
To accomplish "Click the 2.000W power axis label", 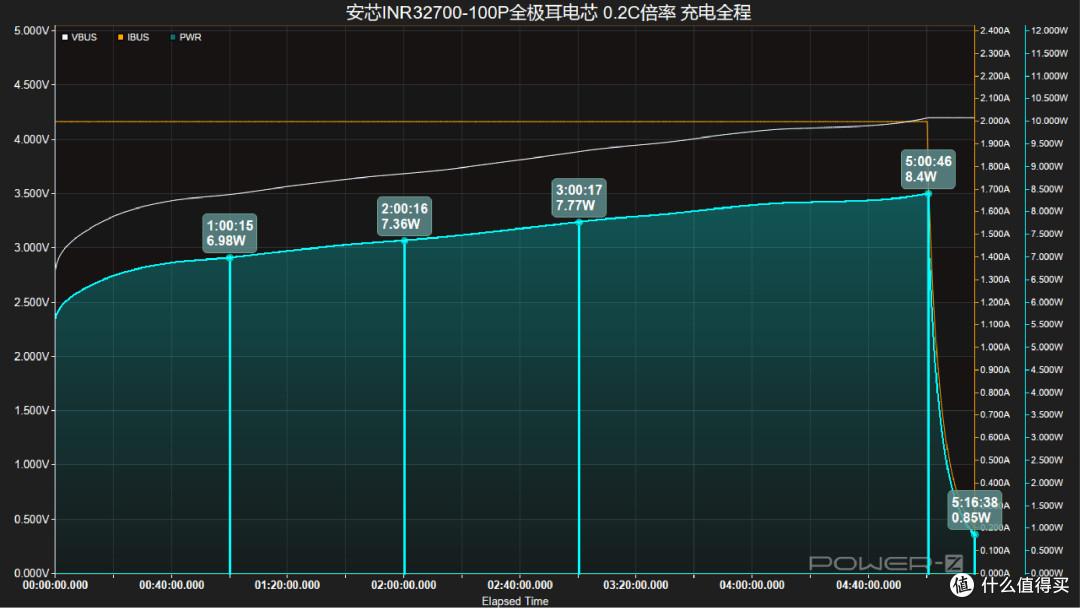I will coord(1047,483).
